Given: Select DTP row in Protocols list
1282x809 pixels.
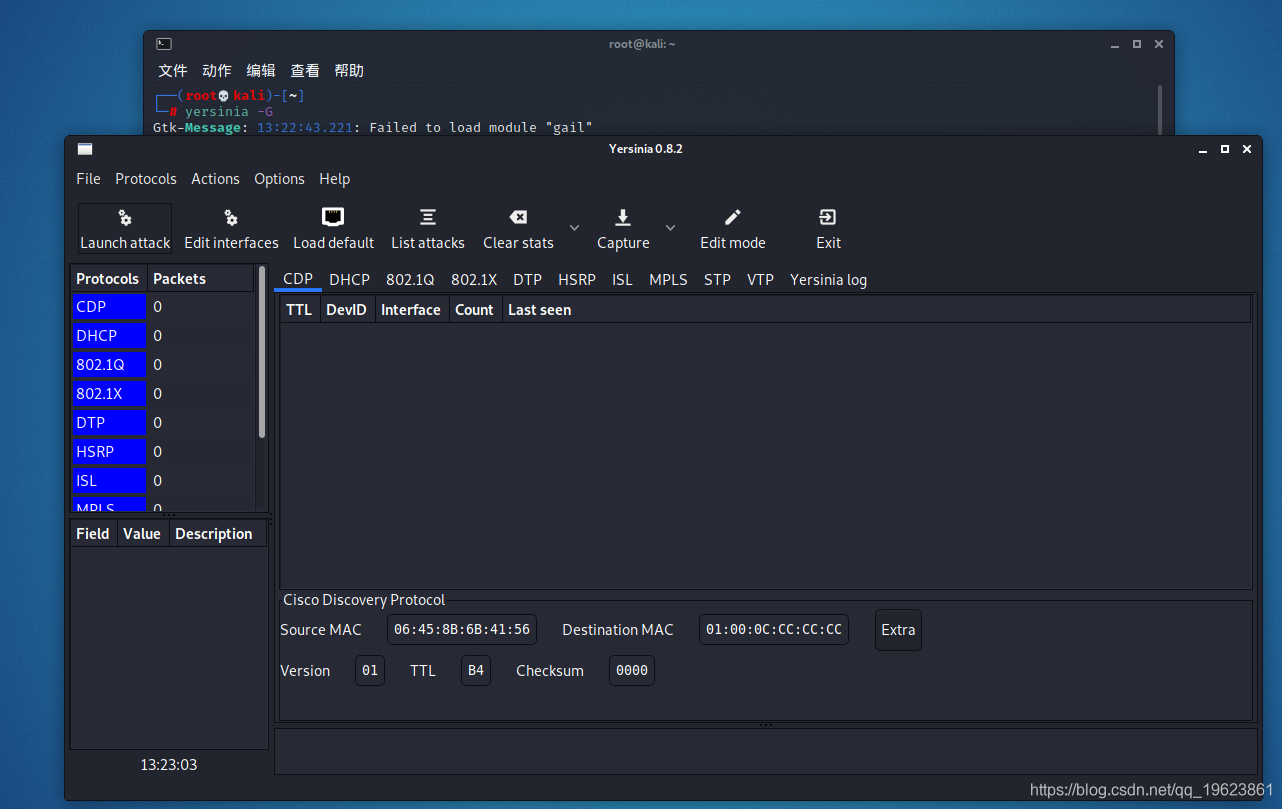Looking at the screenshot, I should click(163, 423).
